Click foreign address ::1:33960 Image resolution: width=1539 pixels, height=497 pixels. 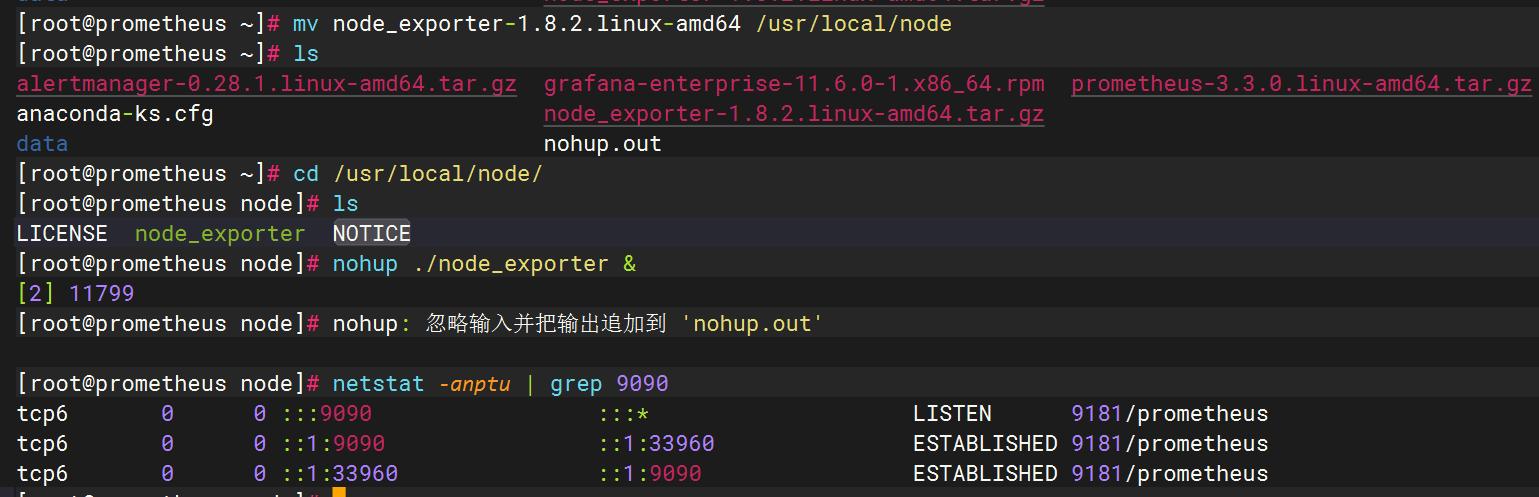click(657, 444)
